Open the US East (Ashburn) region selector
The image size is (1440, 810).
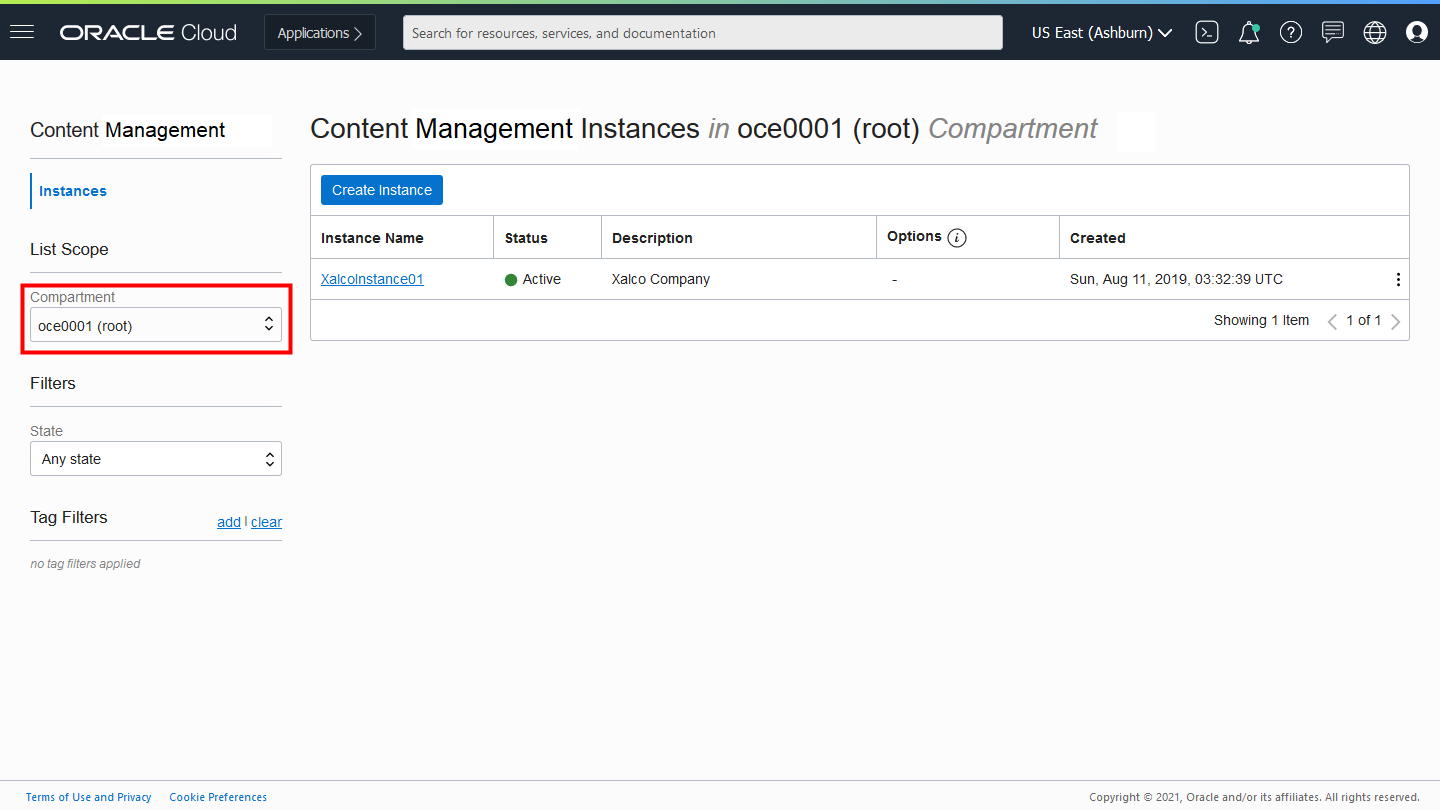[1102, 33]
